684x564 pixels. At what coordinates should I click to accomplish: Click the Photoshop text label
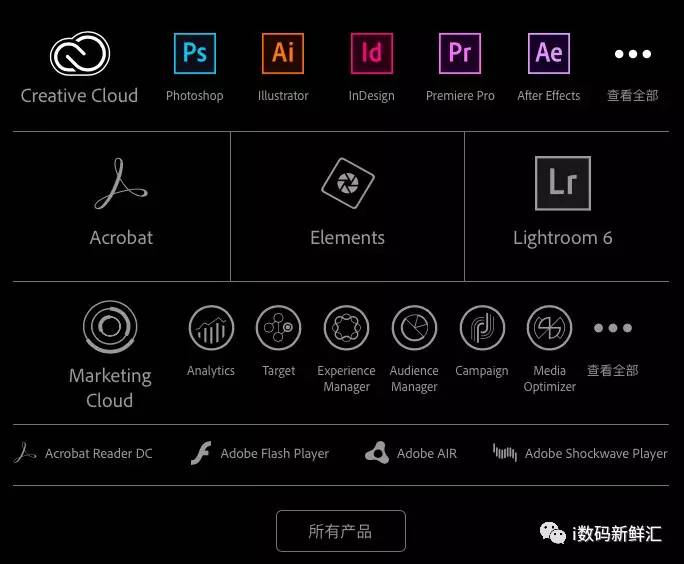195,96
